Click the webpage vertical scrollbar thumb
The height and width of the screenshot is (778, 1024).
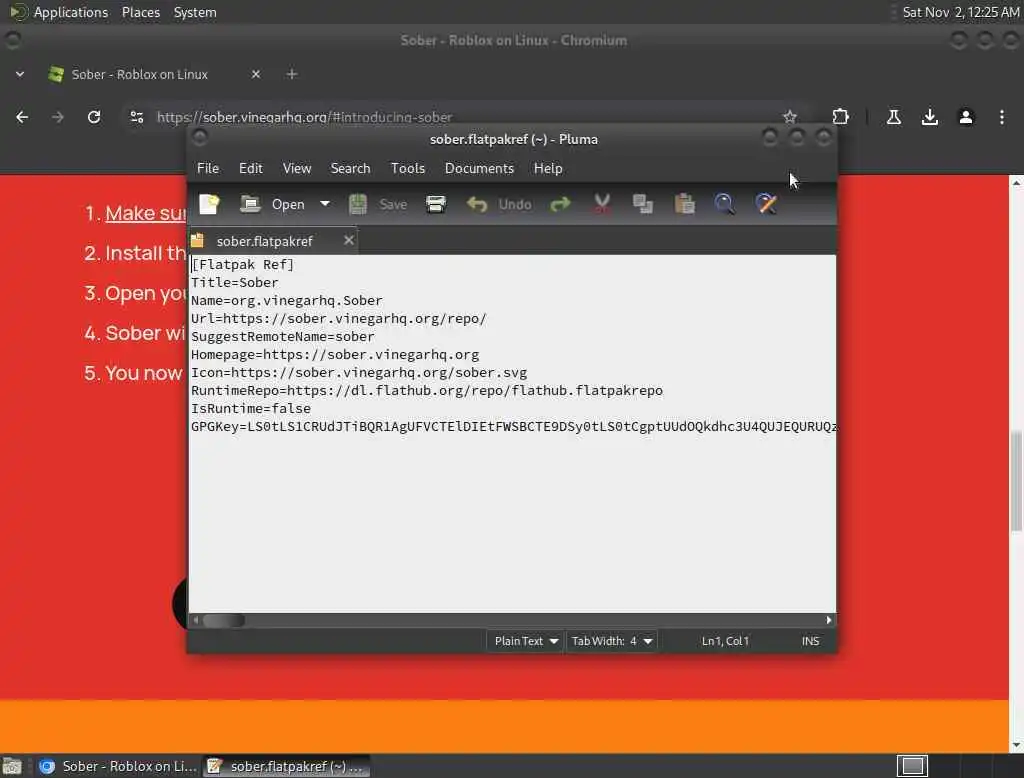[x=1016, y=481]
